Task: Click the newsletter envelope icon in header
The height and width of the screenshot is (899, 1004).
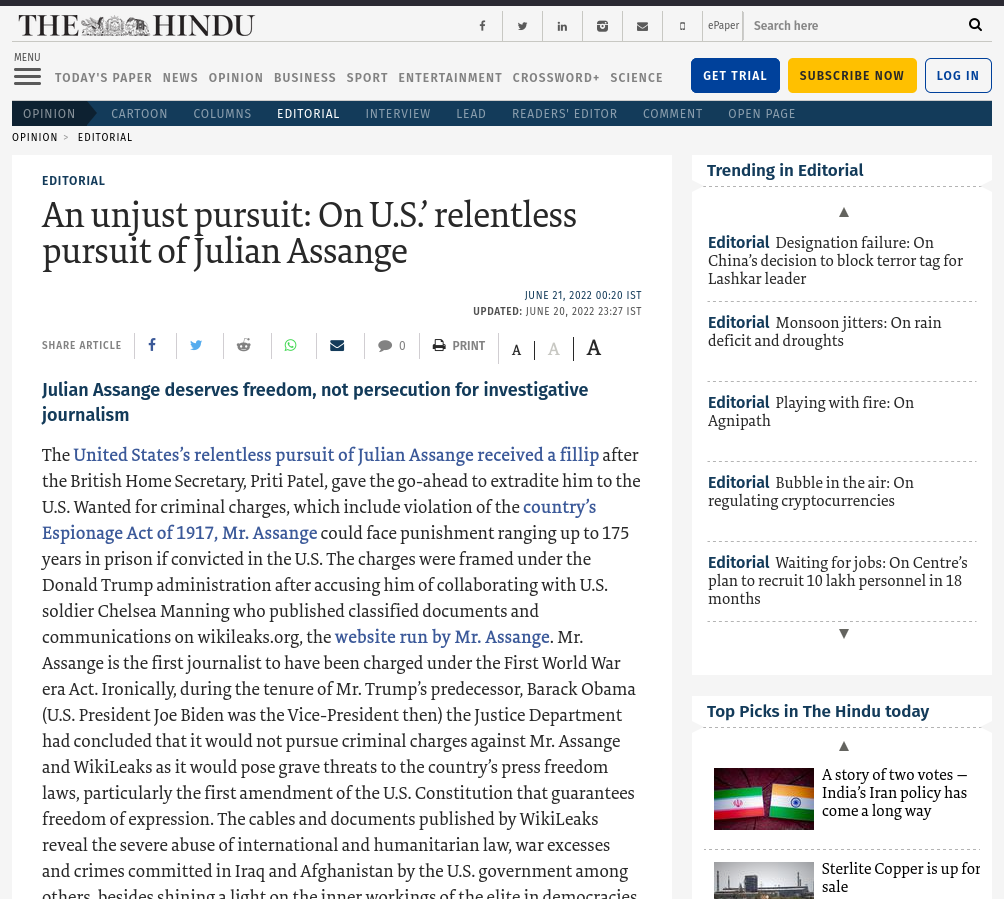Action: coord(642,26)
